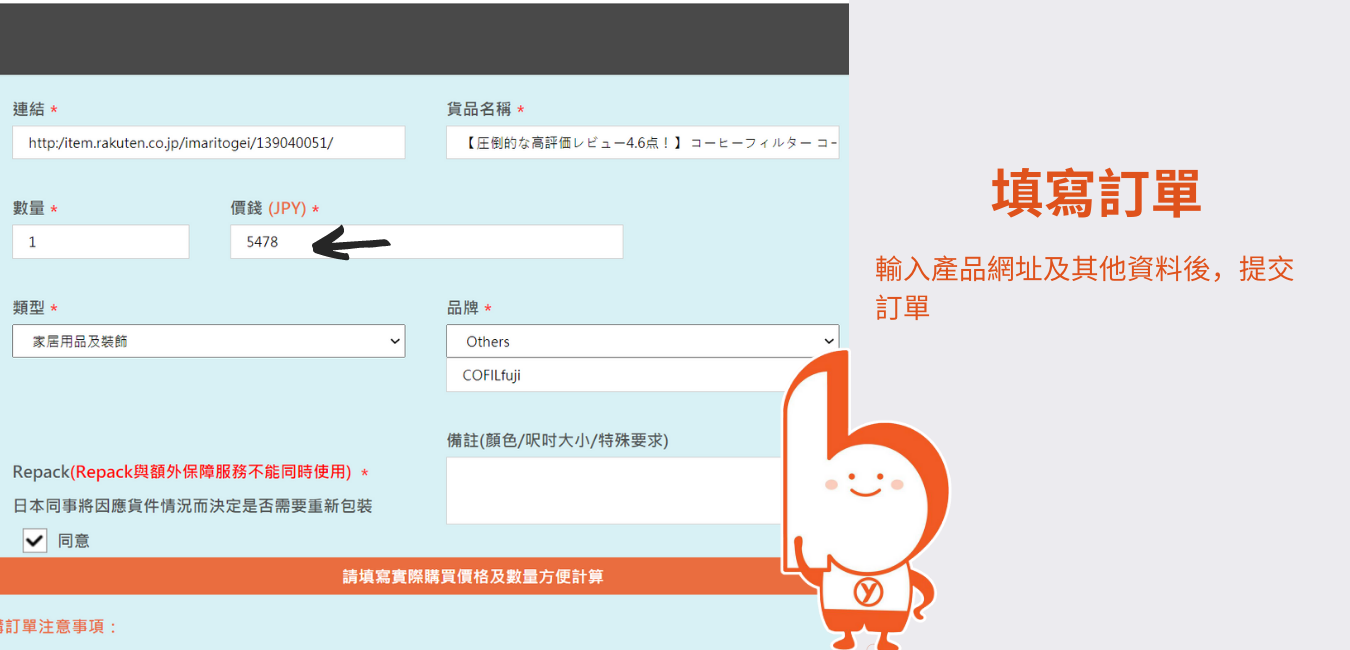Click the 同意 label text
Screen dimensions: 1350x650
(x=74, y=540)
